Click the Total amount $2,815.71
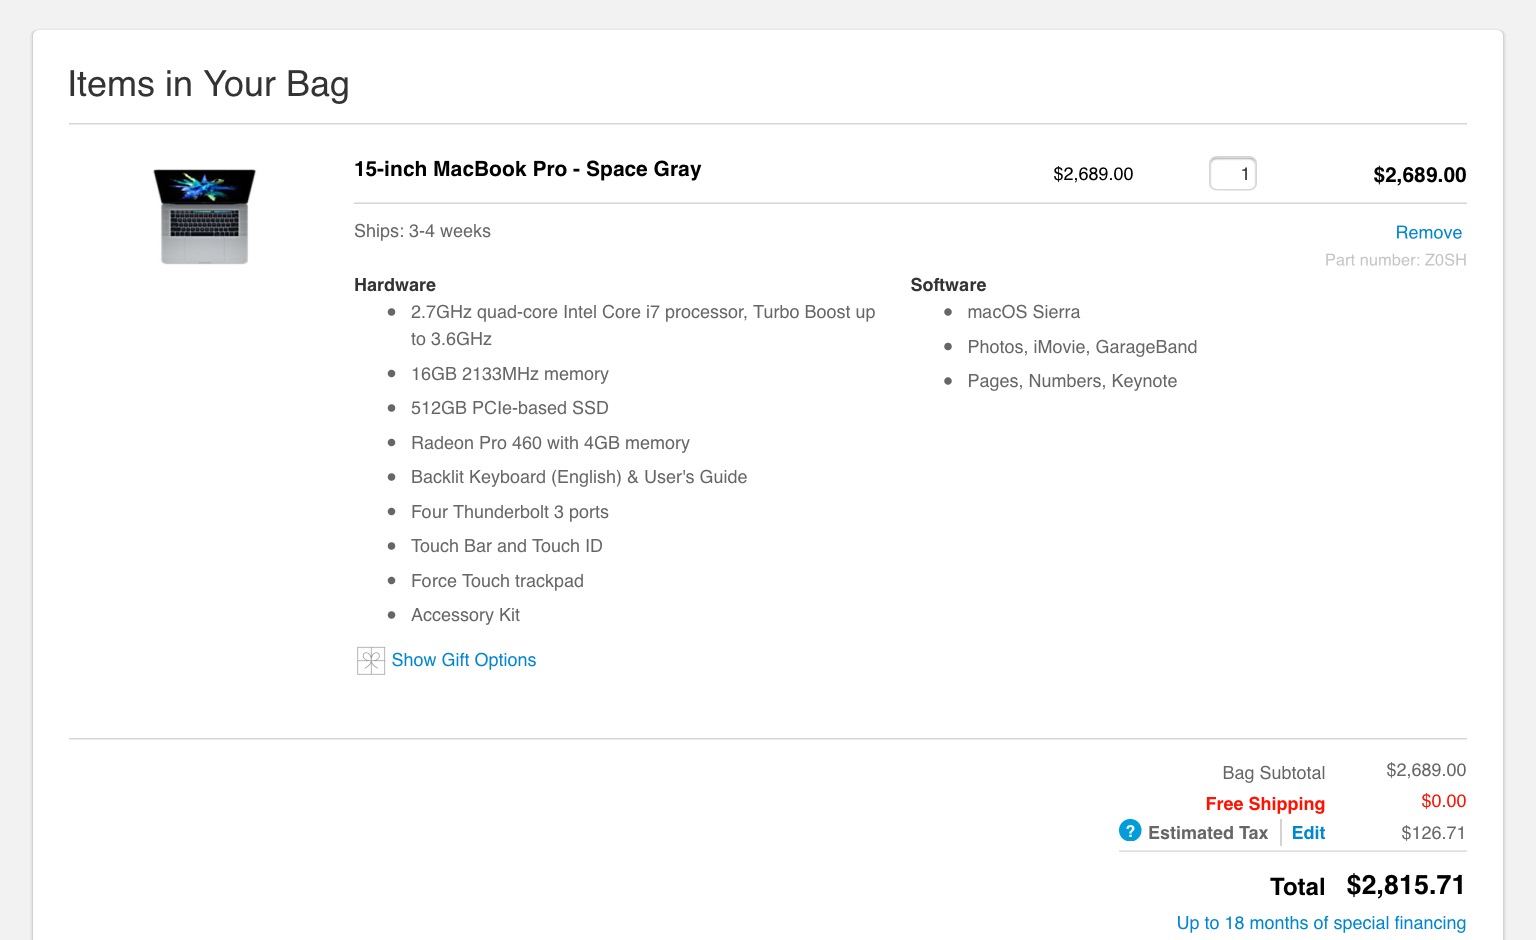1536x940 pixels. (1405, 885)
